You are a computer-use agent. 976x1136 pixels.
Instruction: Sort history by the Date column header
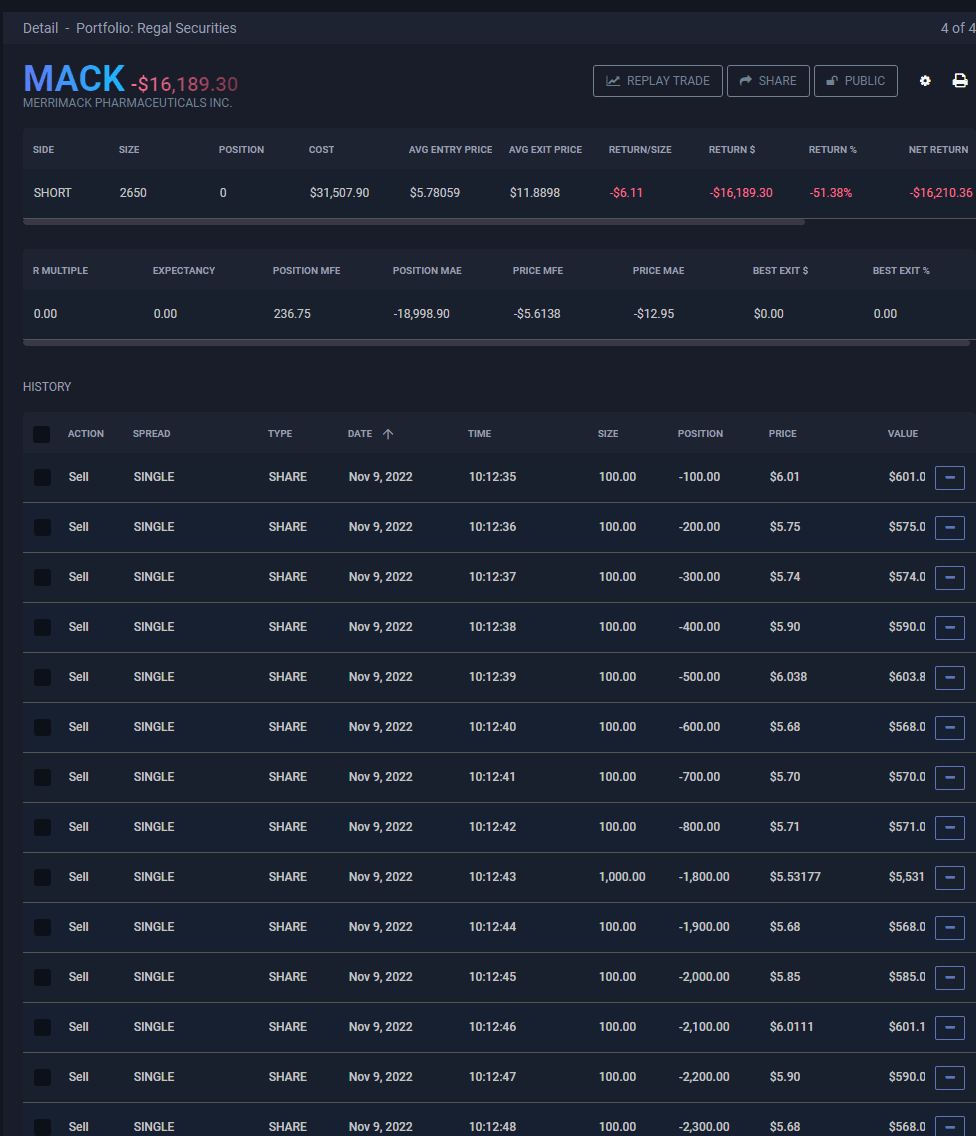(x=359, y=434)
